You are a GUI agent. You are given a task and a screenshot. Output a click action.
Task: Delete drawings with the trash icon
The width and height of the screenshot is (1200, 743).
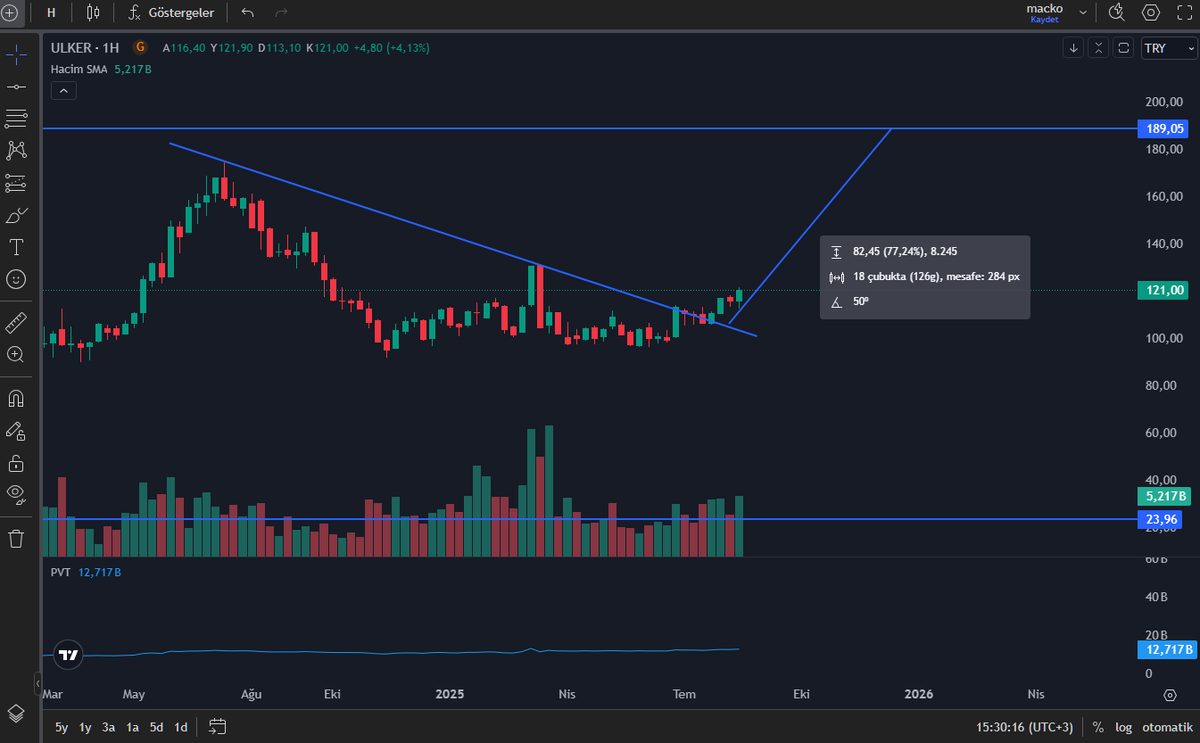coord(15,537)
